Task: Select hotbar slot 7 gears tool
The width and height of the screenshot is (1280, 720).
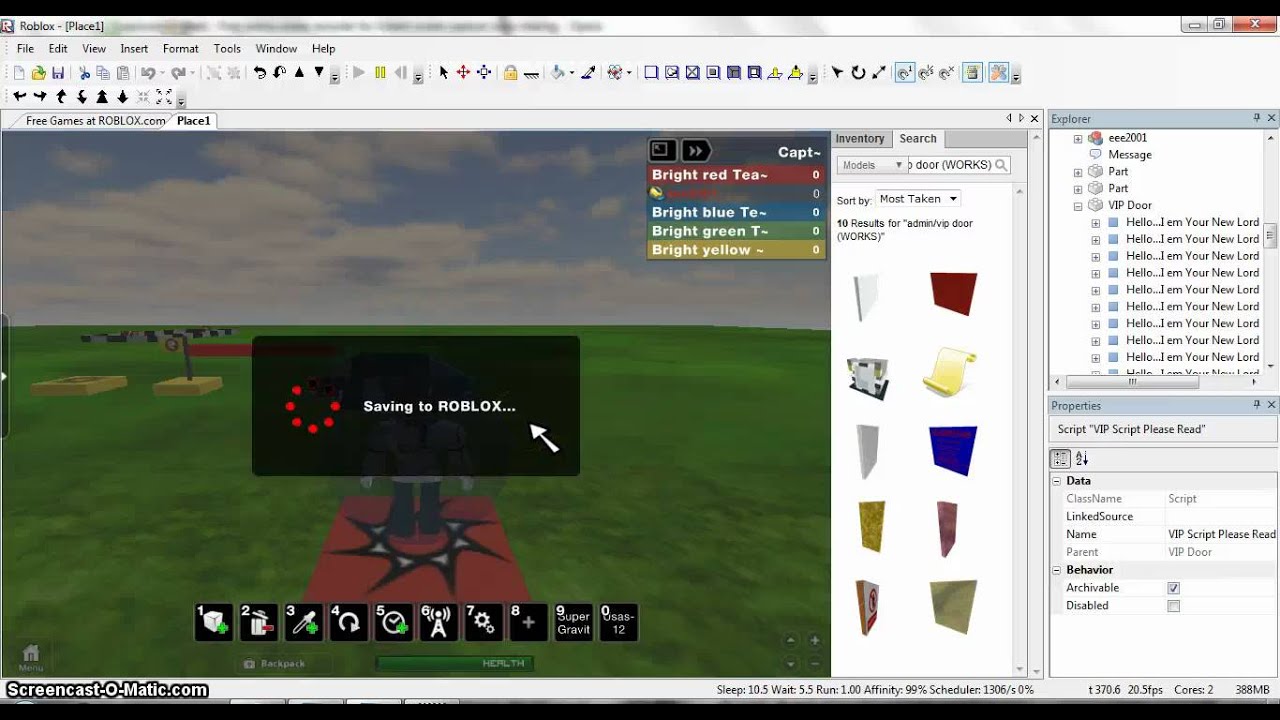Action: point(483,622)
